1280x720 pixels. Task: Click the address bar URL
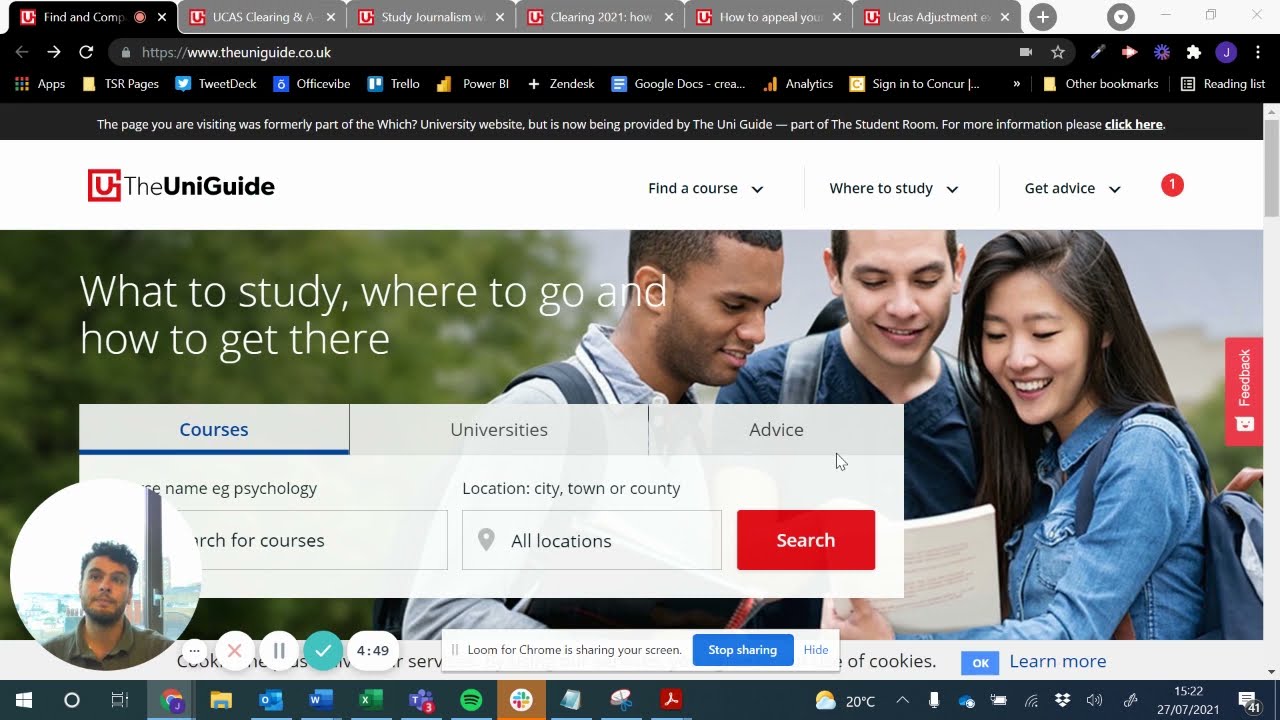(x=236, y=52)
